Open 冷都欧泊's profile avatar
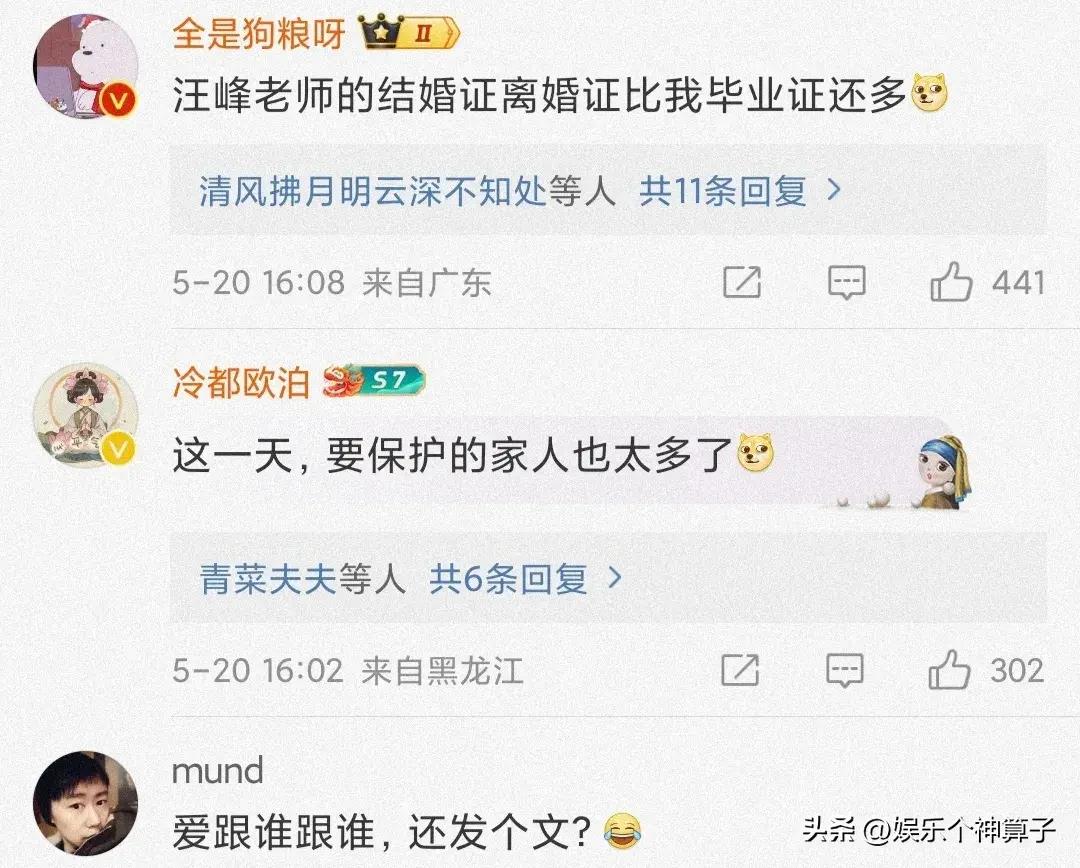 [85, 415]
